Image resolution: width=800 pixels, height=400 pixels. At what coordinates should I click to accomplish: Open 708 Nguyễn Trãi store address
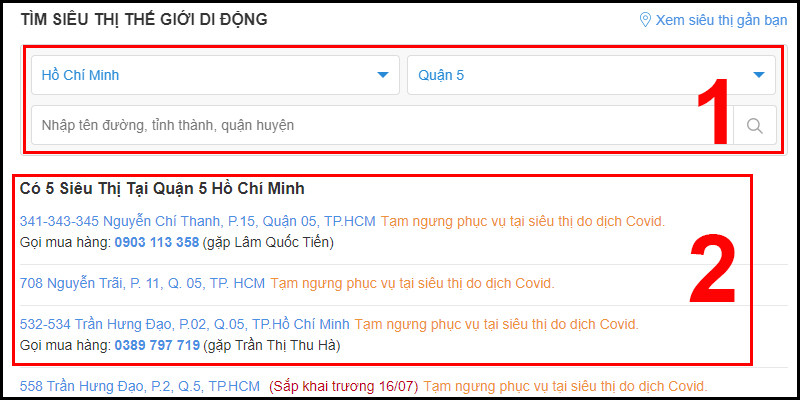tap(142, 283)
